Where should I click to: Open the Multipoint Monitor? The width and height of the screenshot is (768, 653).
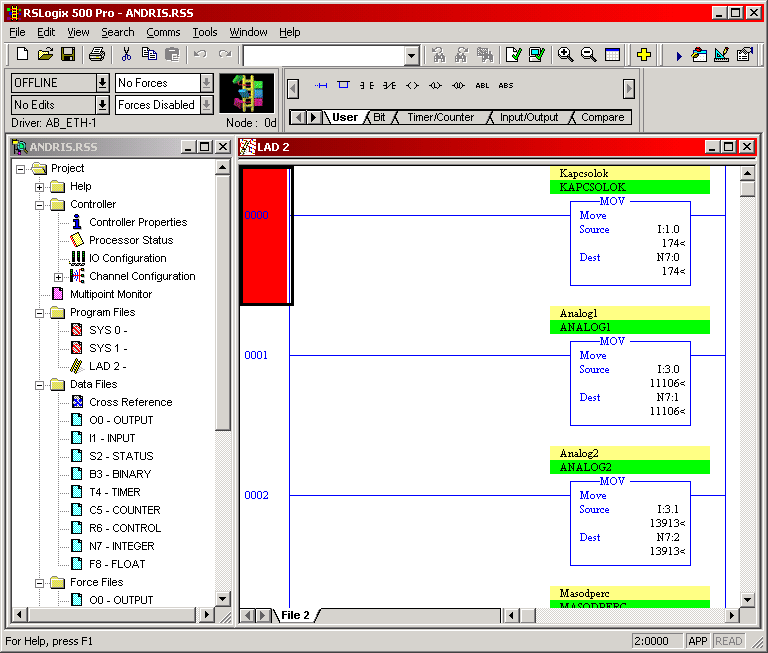[x=111, y=294]
